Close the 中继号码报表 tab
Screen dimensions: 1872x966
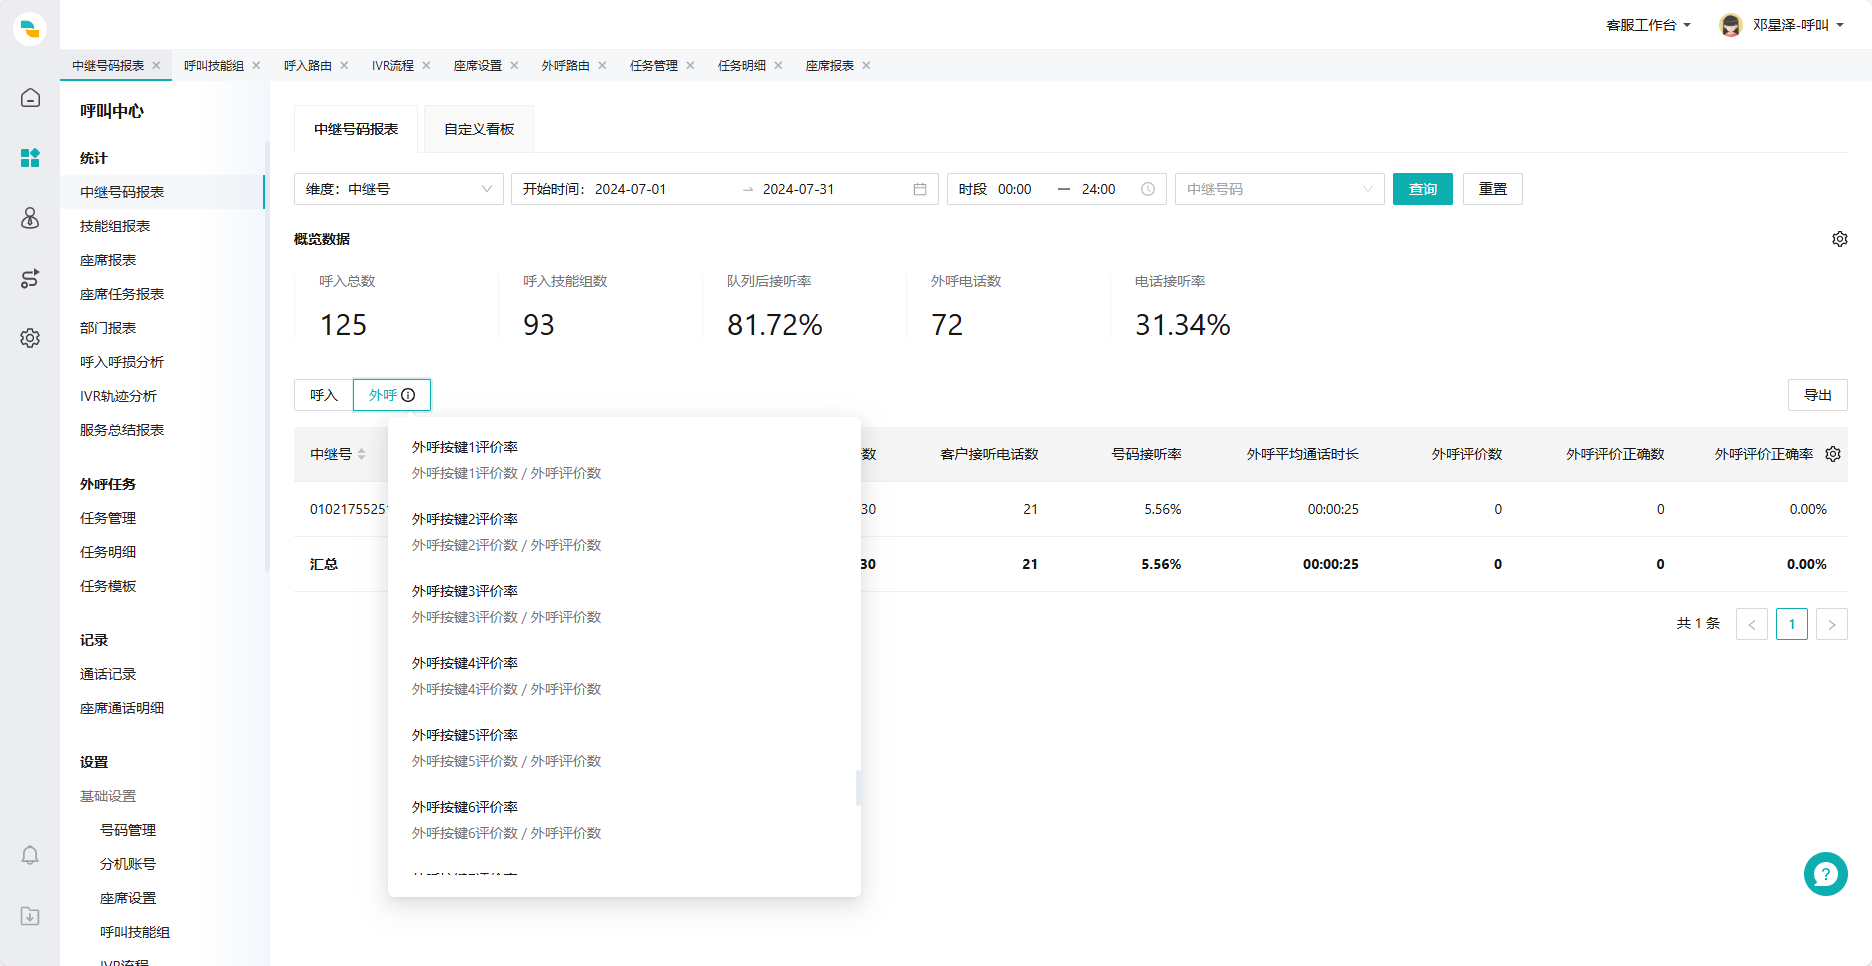click(x=156, y=65)
